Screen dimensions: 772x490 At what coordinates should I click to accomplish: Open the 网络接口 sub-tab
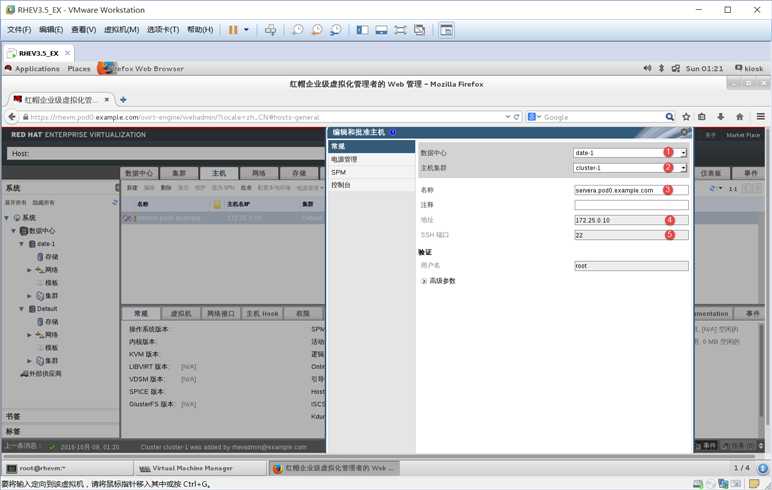(x=221, y=313)
